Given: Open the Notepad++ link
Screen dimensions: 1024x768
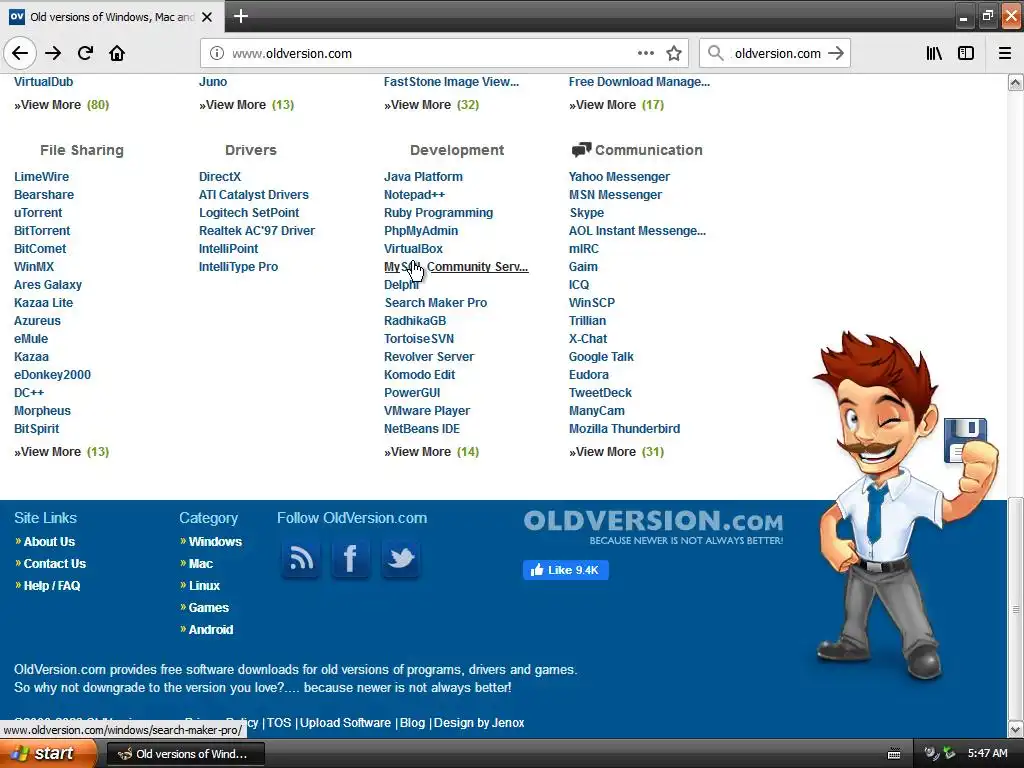Looking at the screenshot, I should 414,195.
